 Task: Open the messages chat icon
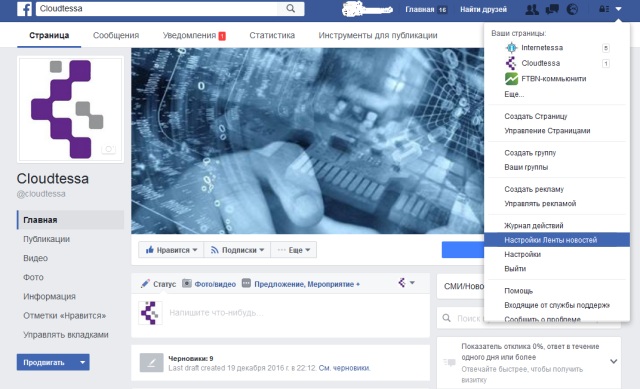(x=552, y=9)
